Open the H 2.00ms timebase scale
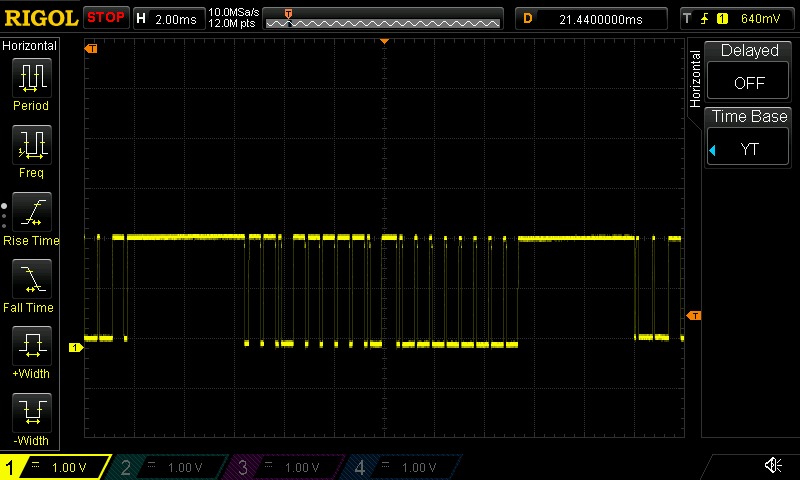This screenshot has width=800, height=480. pyautogui.click(x=166, y=18)
